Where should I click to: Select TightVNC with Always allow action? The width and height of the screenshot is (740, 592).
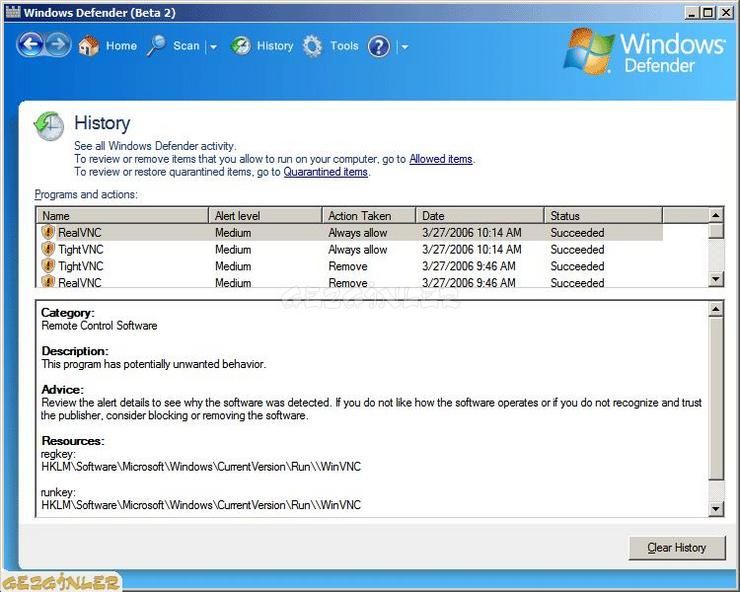[x=350, y=249]
